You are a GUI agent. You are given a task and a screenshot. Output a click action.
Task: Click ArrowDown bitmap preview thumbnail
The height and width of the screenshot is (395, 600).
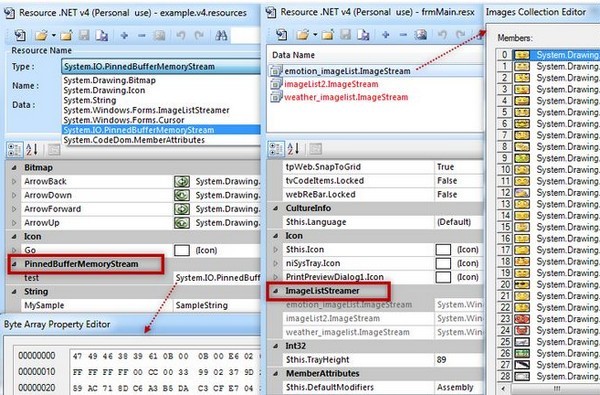(x=182, y=195)
